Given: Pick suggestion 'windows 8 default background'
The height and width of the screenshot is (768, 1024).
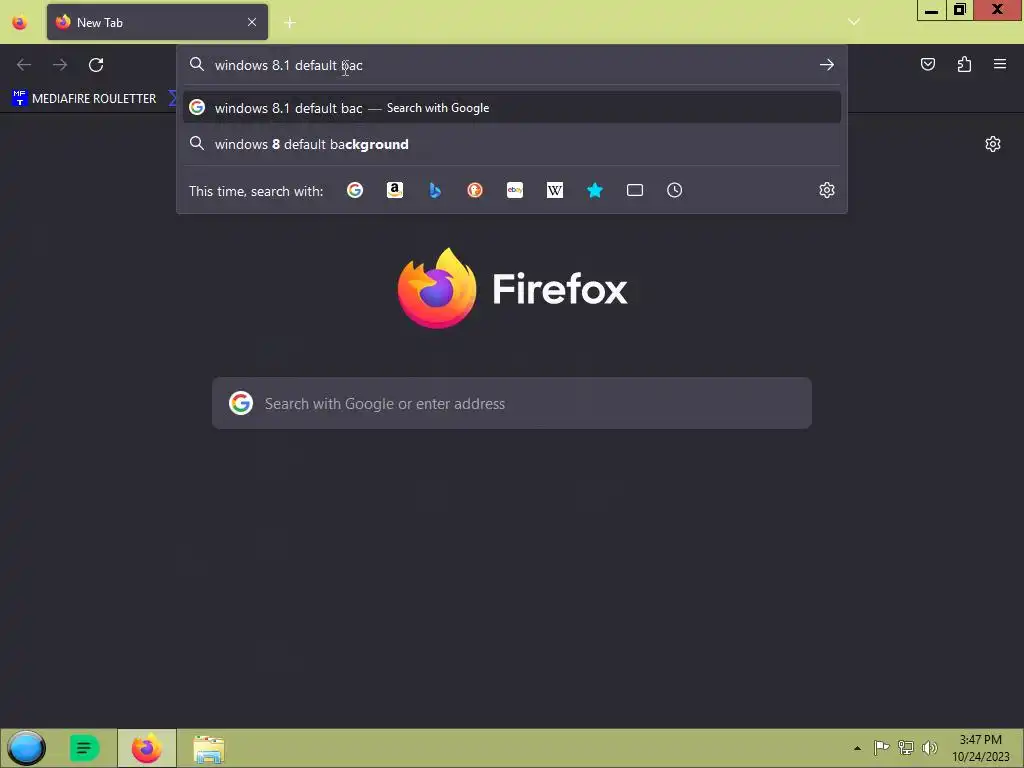Looking at the screenshot, I should [x=512, y=144].
